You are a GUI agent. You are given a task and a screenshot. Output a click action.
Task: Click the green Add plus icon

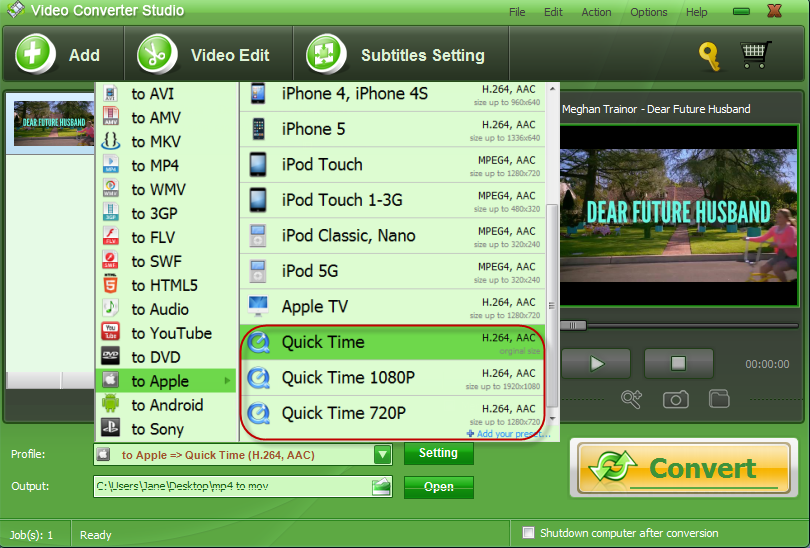click(x=36, y=55)
